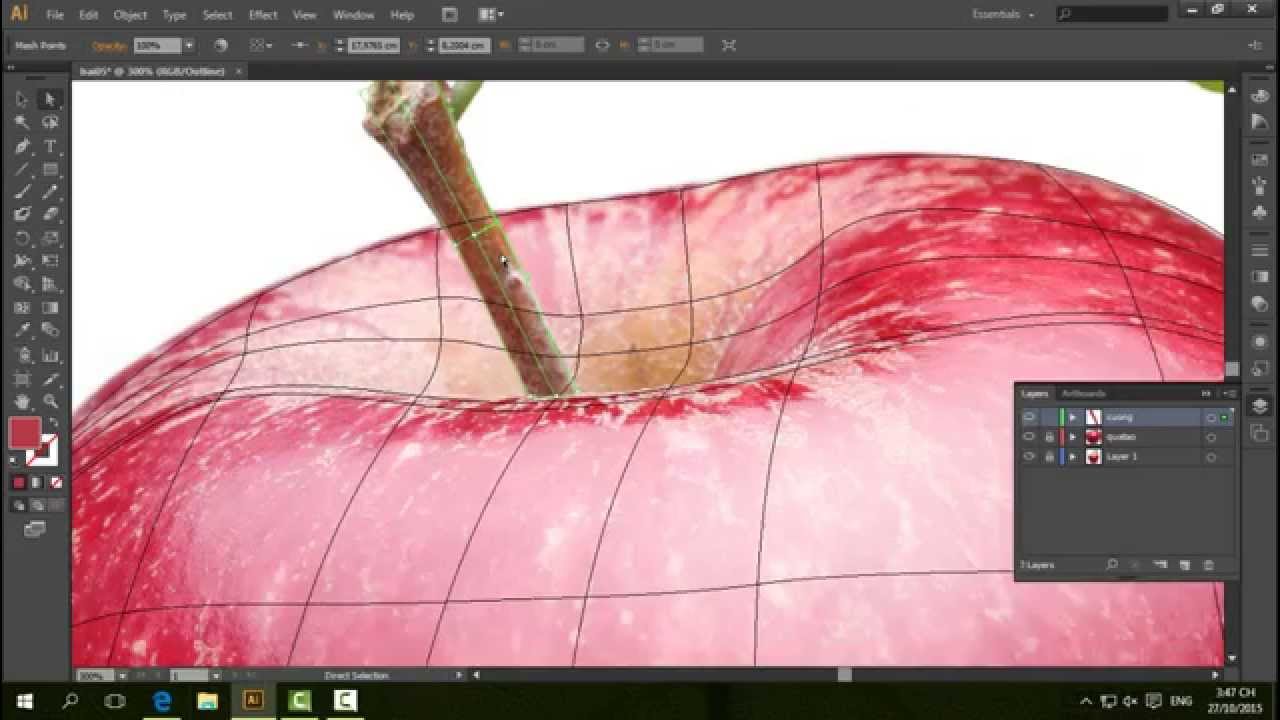1280x720 pixels.
Task: Switch to the Artboards tab
Action: pyautogui.click(x=1084, y=394)
